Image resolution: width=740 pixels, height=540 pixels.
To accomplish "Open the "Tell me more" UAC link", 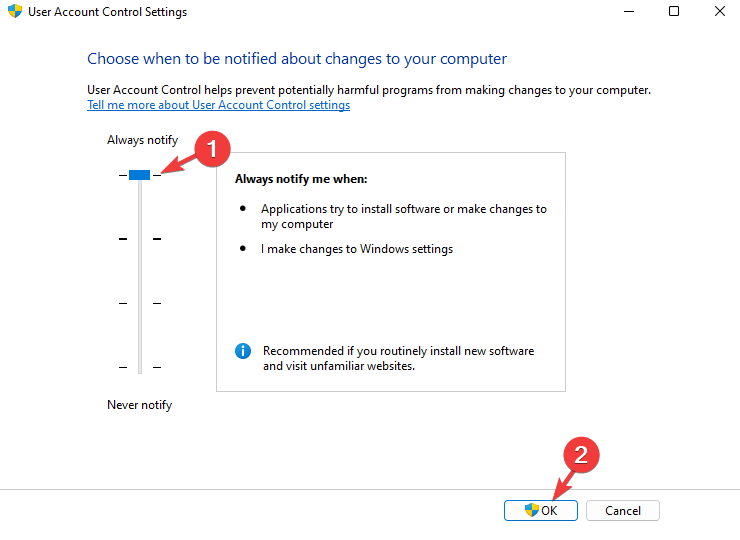I will [218, 105].
